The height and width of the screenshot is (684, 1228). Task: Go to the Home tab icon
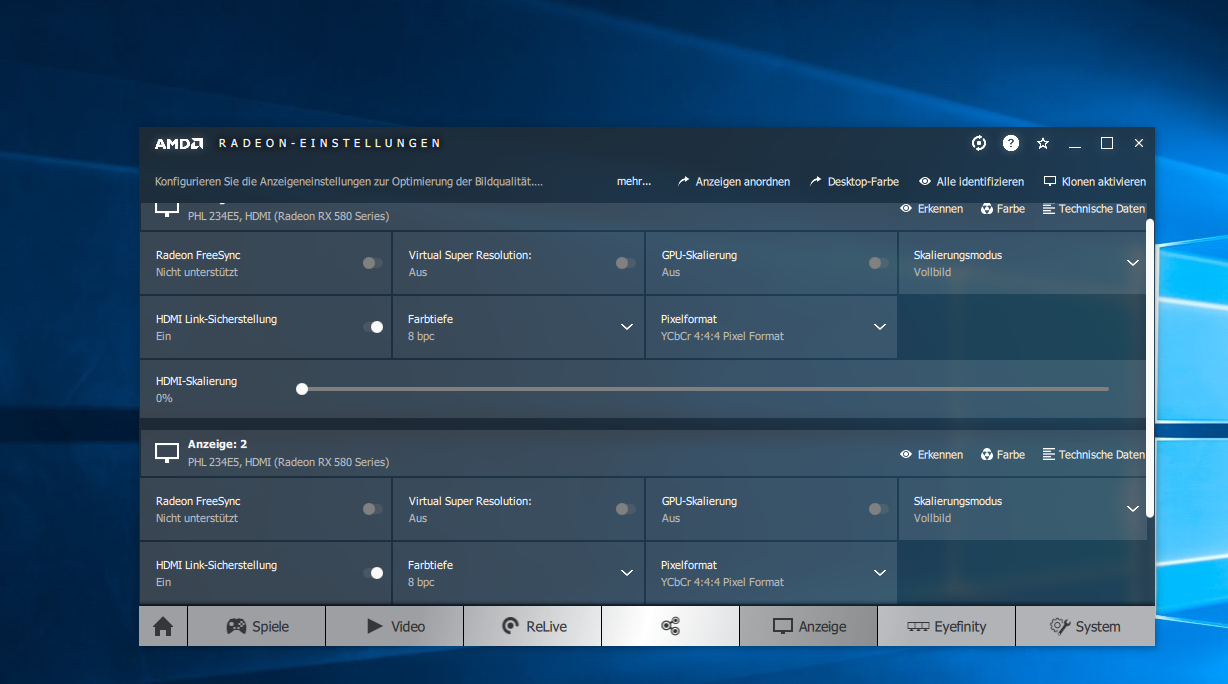(x=163, y=626)
